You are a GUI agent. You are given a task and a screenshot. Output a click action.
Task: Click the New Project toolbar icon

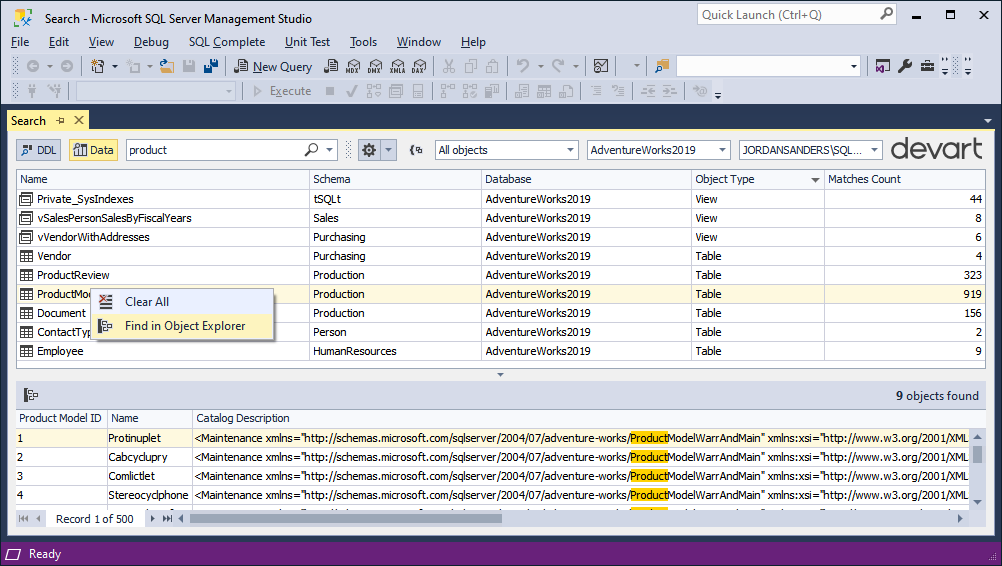(98, 66)
